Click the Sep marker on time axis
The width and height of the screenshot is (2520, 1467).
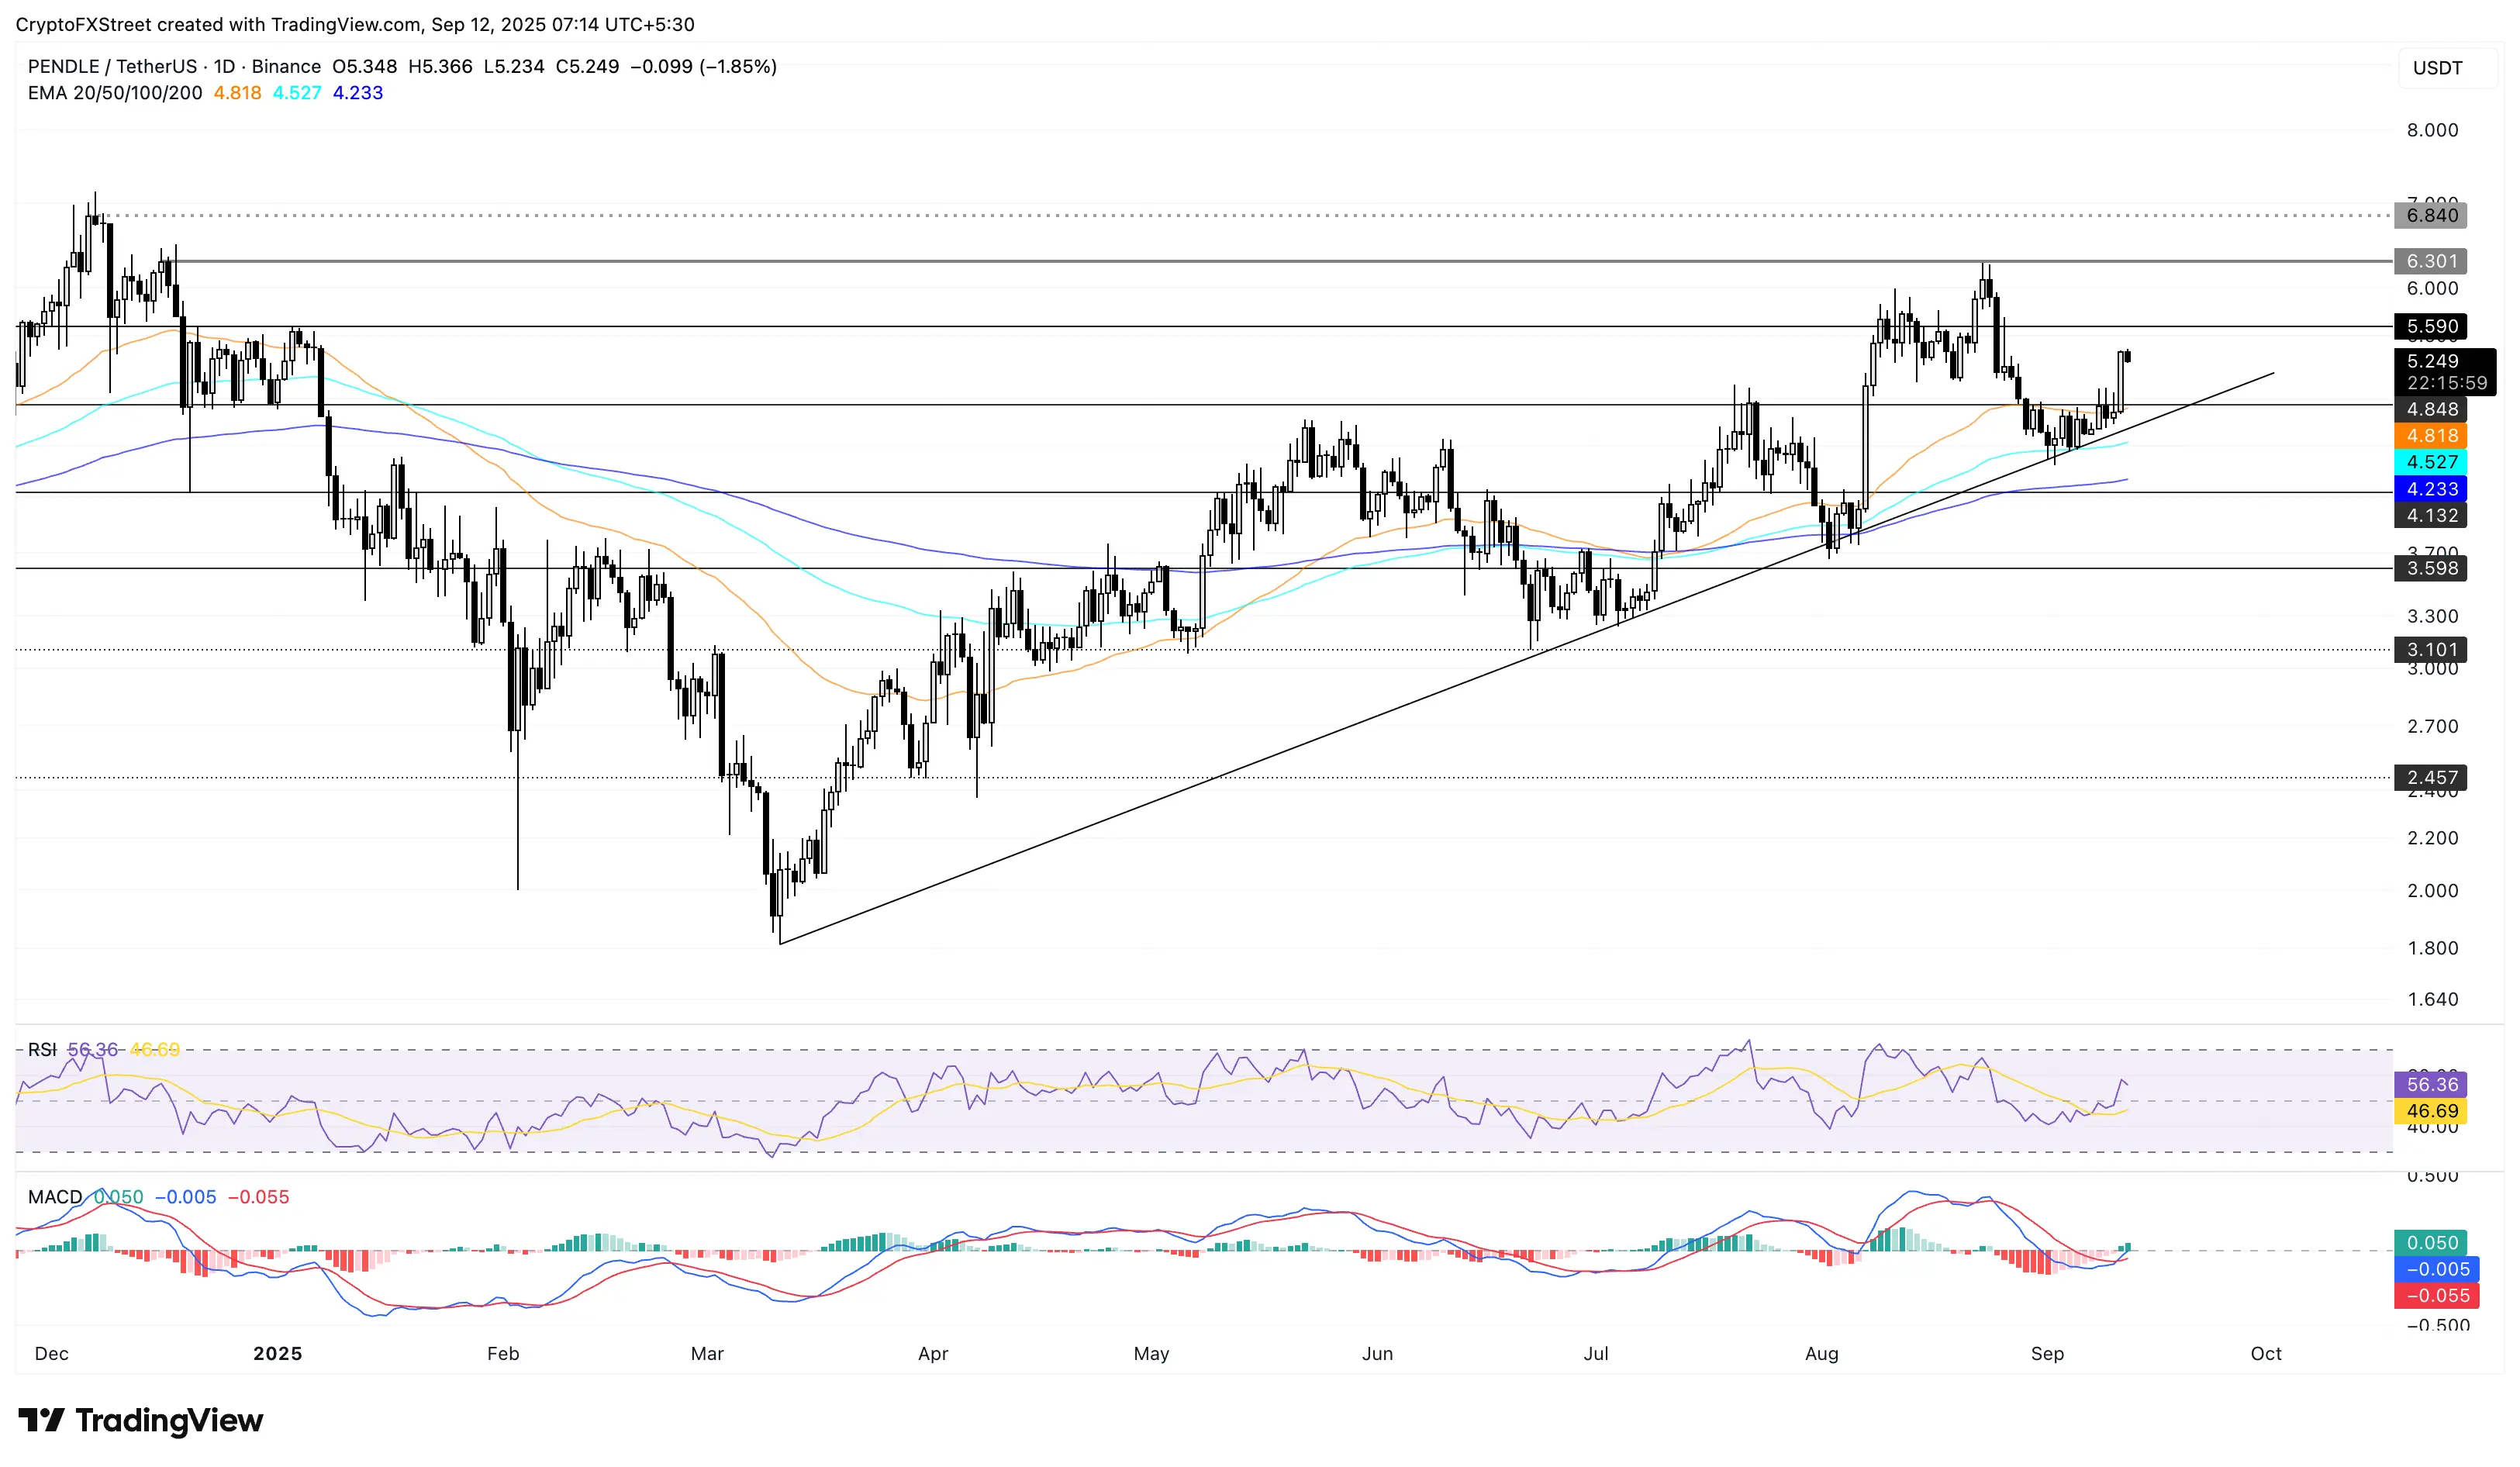point(2046,1353)
